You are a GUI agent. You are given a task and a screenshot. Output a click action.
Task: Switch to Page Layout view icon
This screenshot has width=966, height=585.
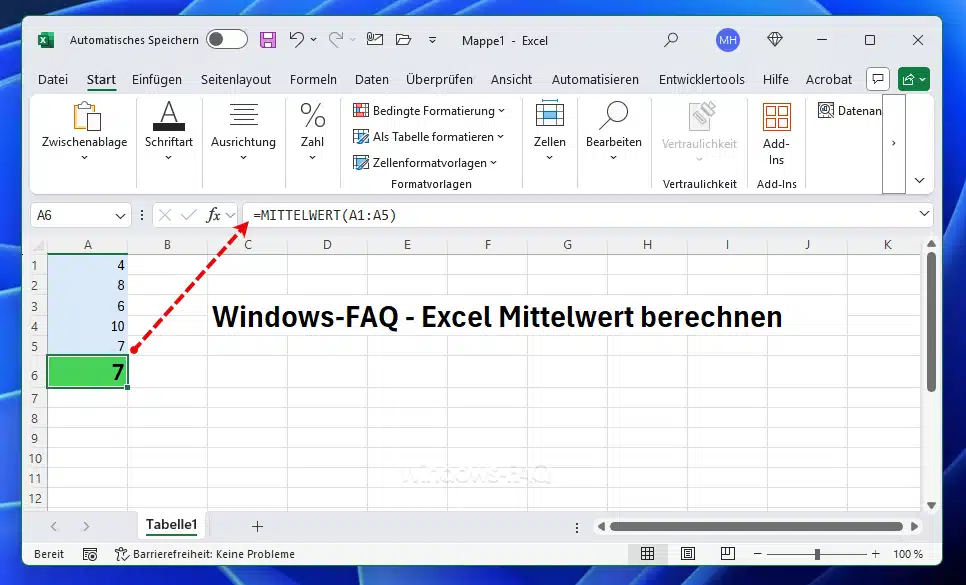(685, 554)
